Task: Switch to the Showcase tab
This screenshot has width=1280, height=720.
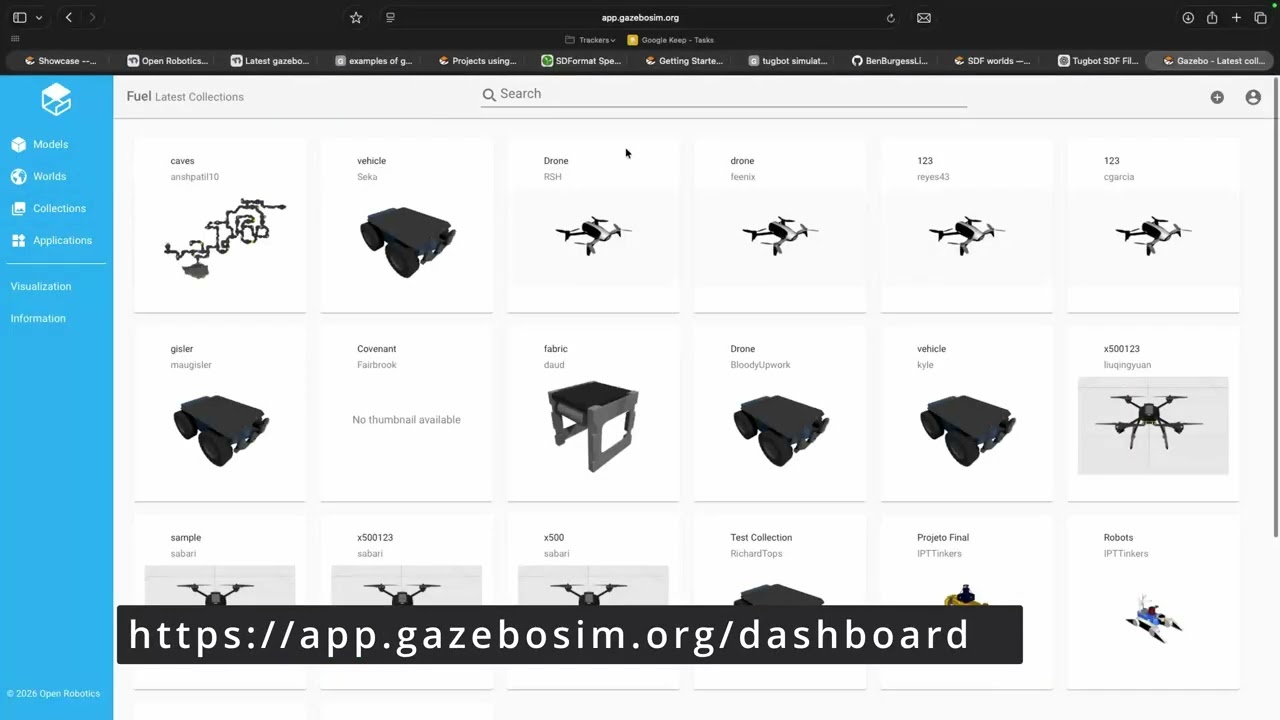Action: coord(61,61)
